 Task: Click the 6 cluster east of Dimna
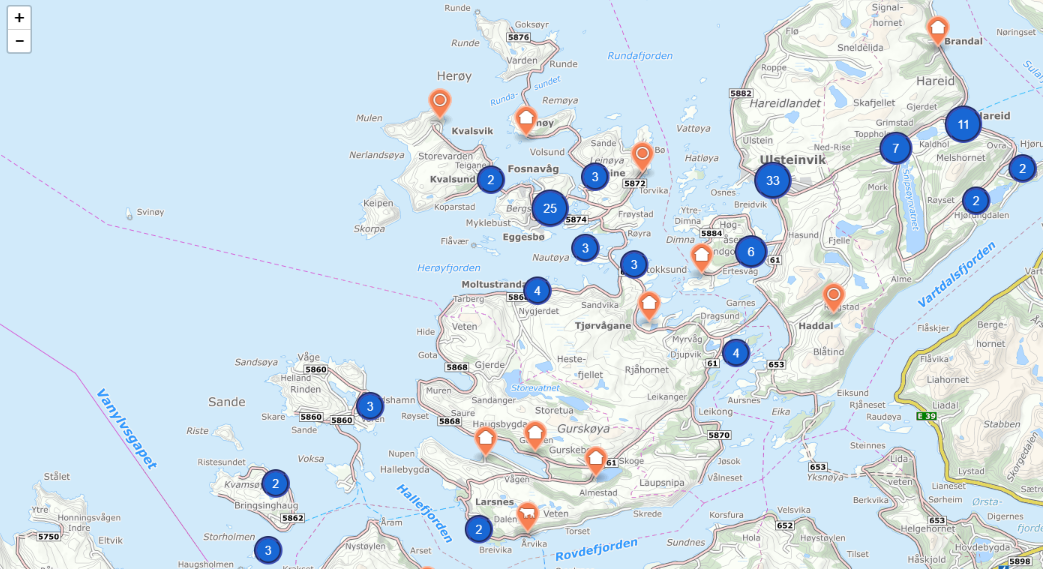point(751,251)
